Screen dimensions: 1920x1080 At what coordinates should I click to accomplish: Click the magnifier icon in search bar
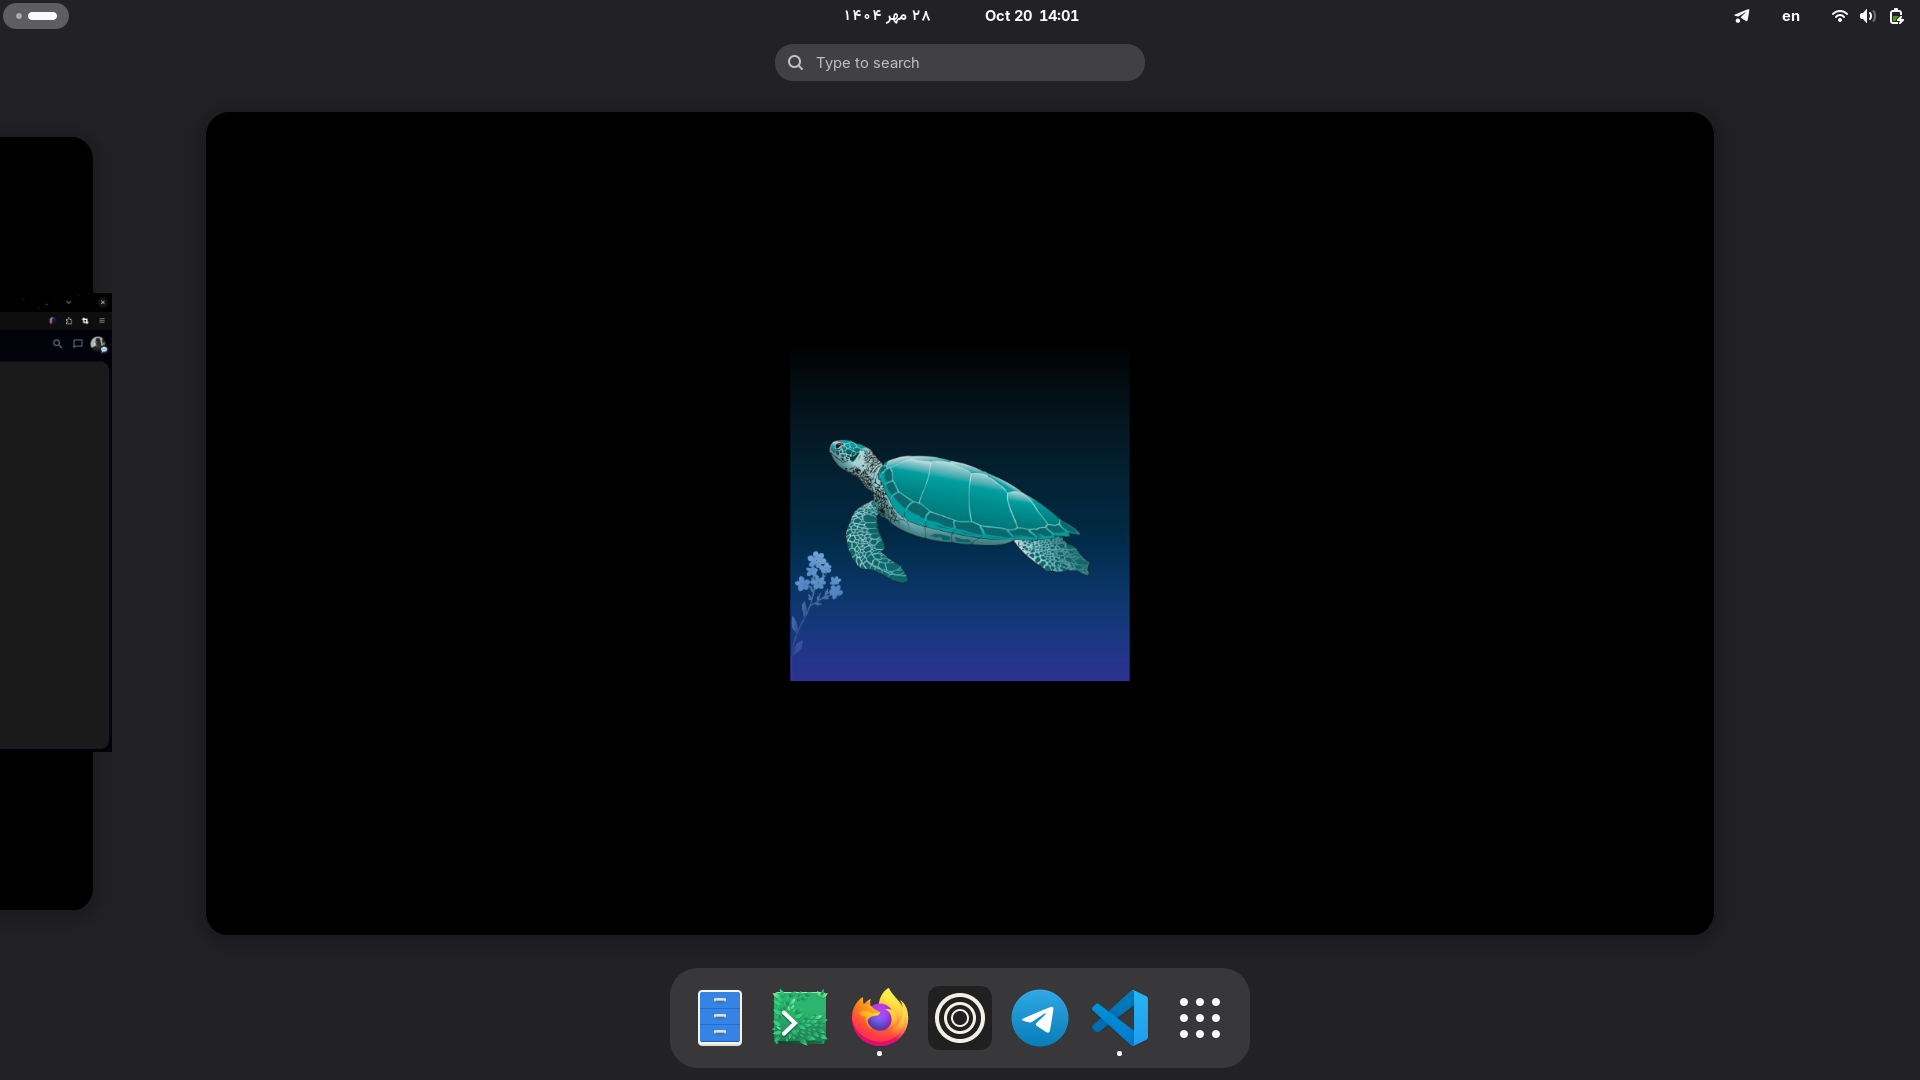pos(796,62)
